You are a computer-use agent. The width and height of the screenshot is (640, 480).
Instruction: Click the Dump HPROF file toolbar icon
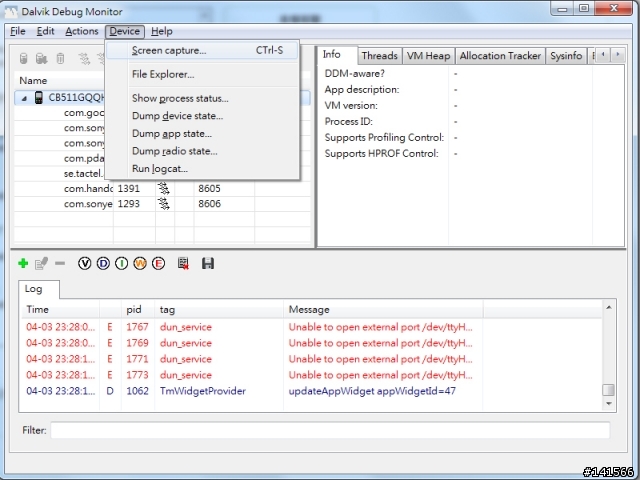tap(41, 59)
